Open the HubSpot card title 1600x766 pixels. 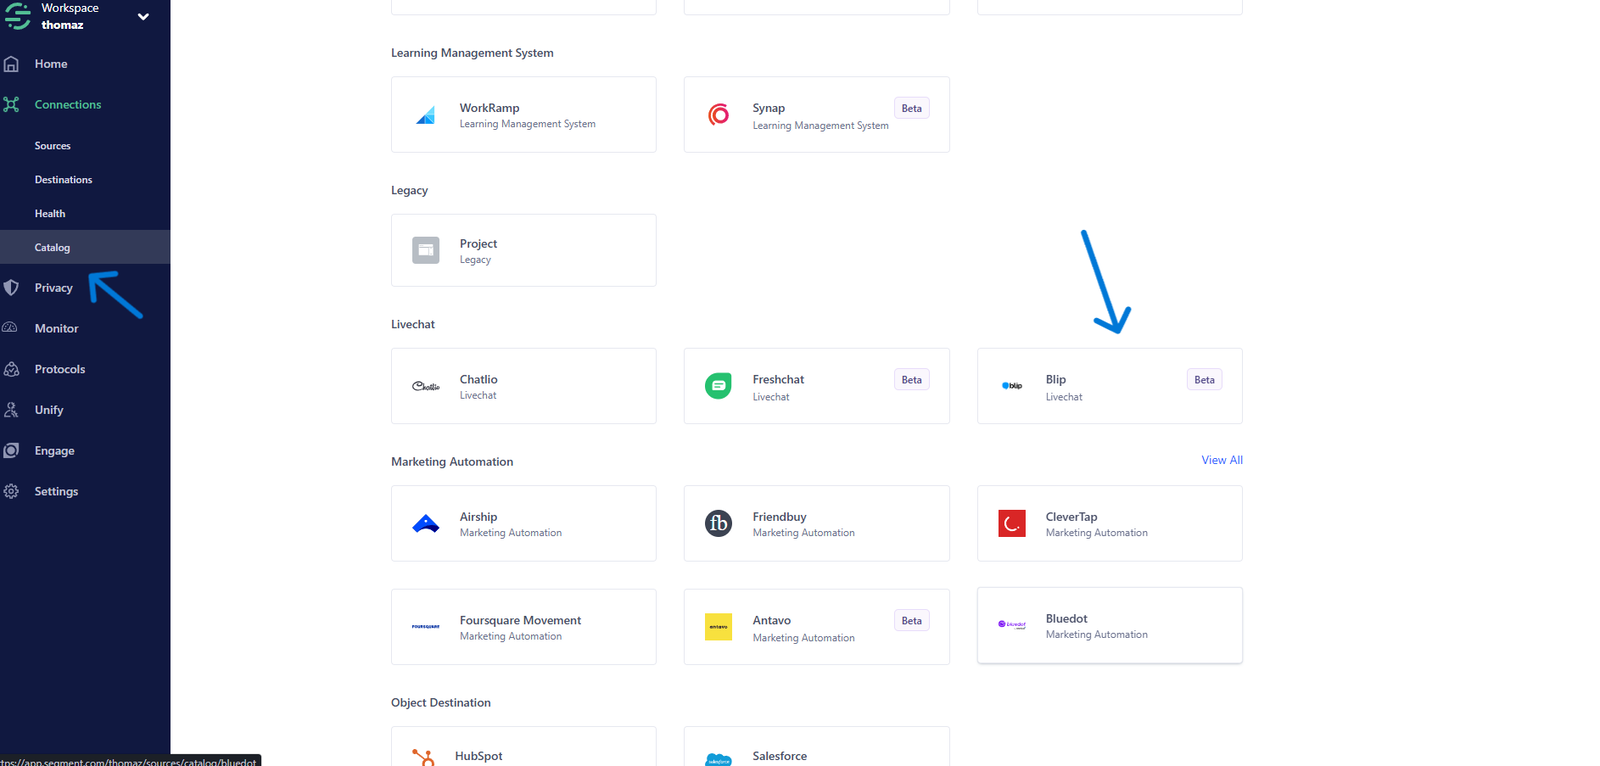(x=478, y=757)
